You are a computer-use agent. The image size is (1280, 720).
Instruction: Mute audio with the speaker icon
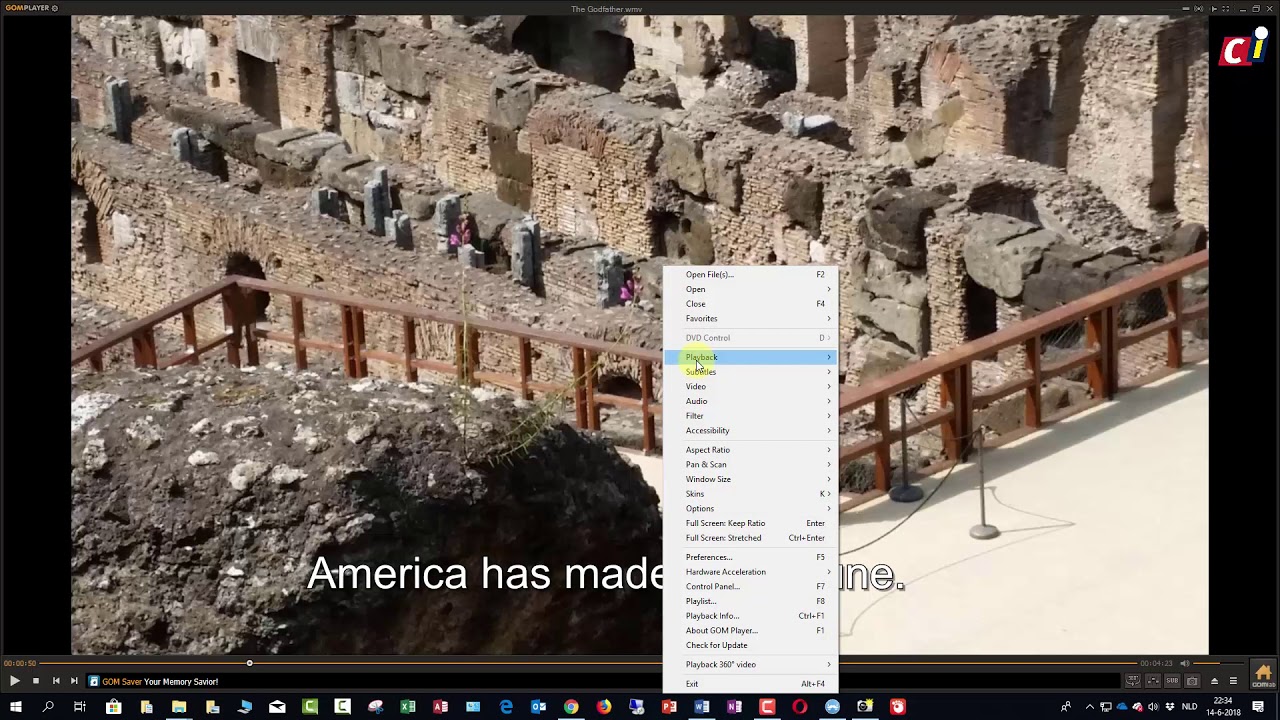point(1184,663)
